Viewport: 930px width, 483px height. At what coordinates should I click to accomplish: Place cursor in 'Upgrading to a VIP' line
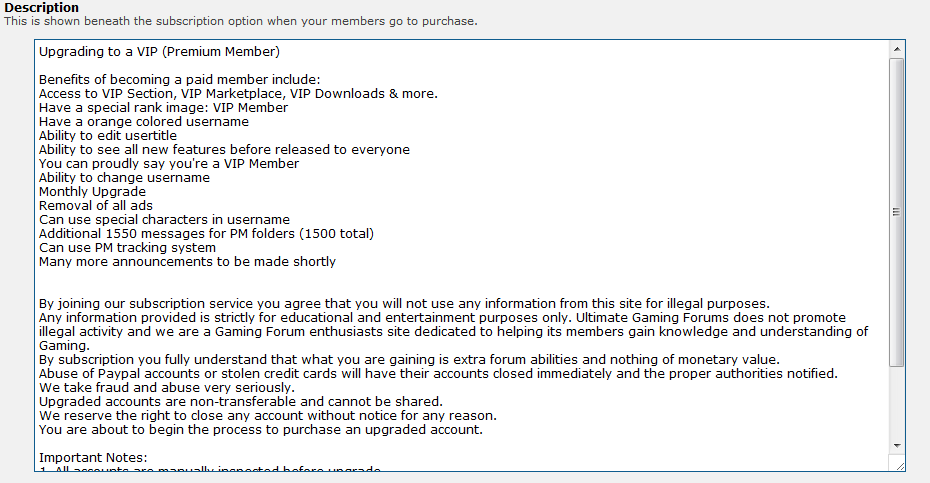(x=159, y=52)
